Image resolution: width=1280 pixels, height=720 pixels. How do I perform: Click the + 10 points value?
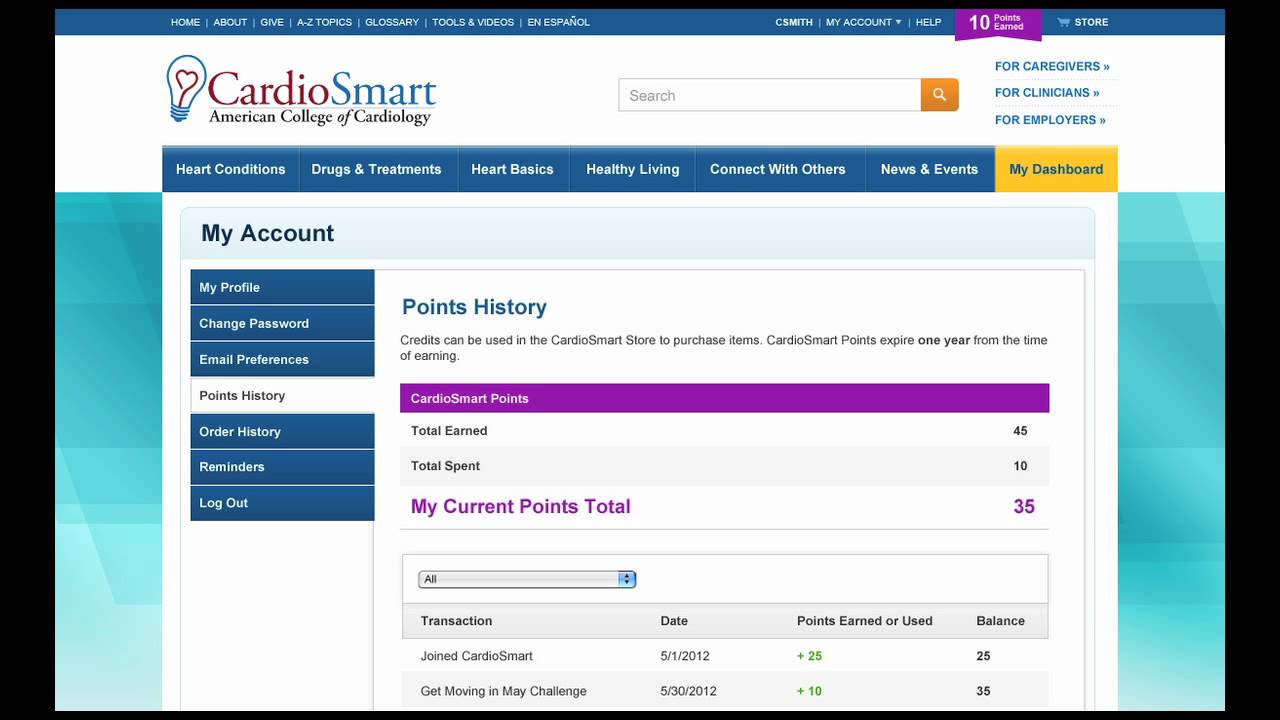[x=809, y=691]
